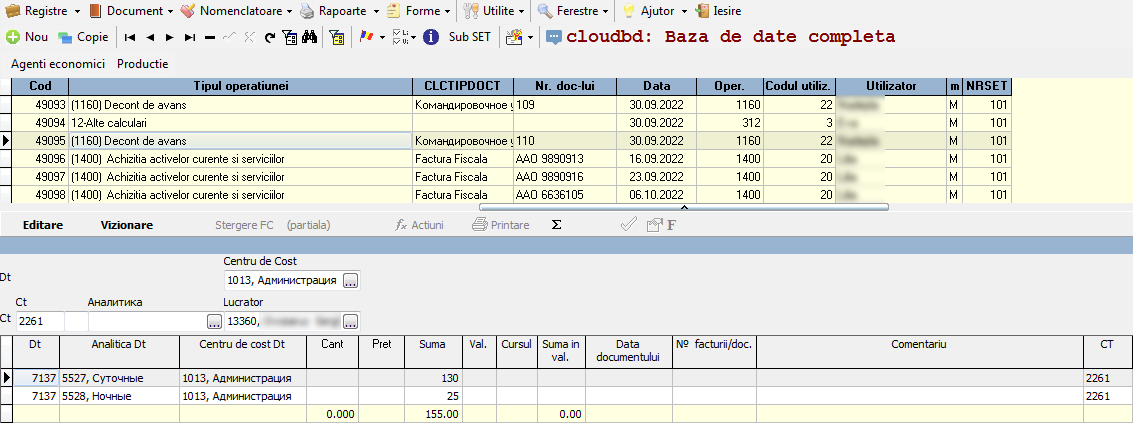Click the Centru de Cost field 1013
The width and height of the screenshot is (1133, 423).
click(x=283, y=281)
